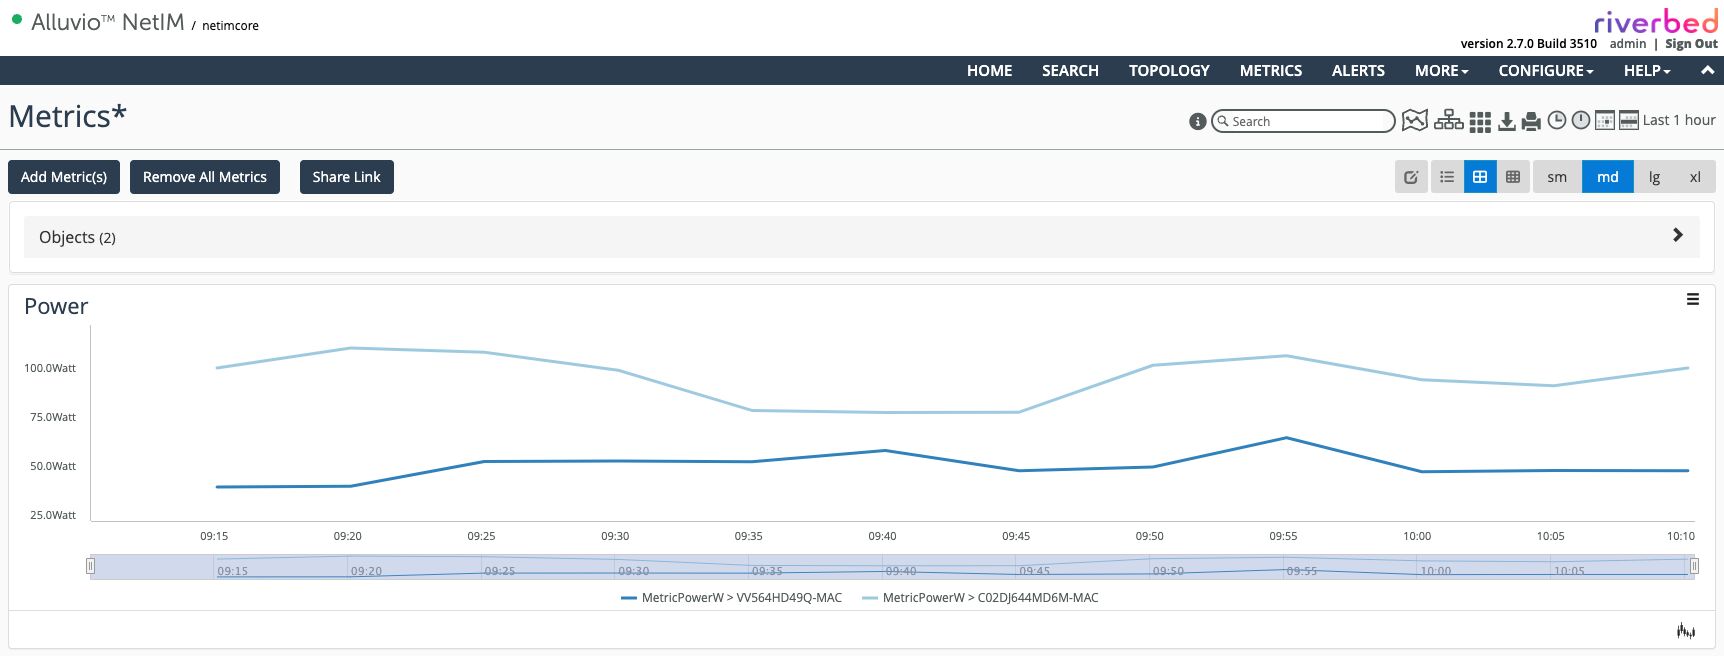This screenshot has width=1724, height=656.
Task: Click the clock icon showing three o'clock
Action: 1557,120
